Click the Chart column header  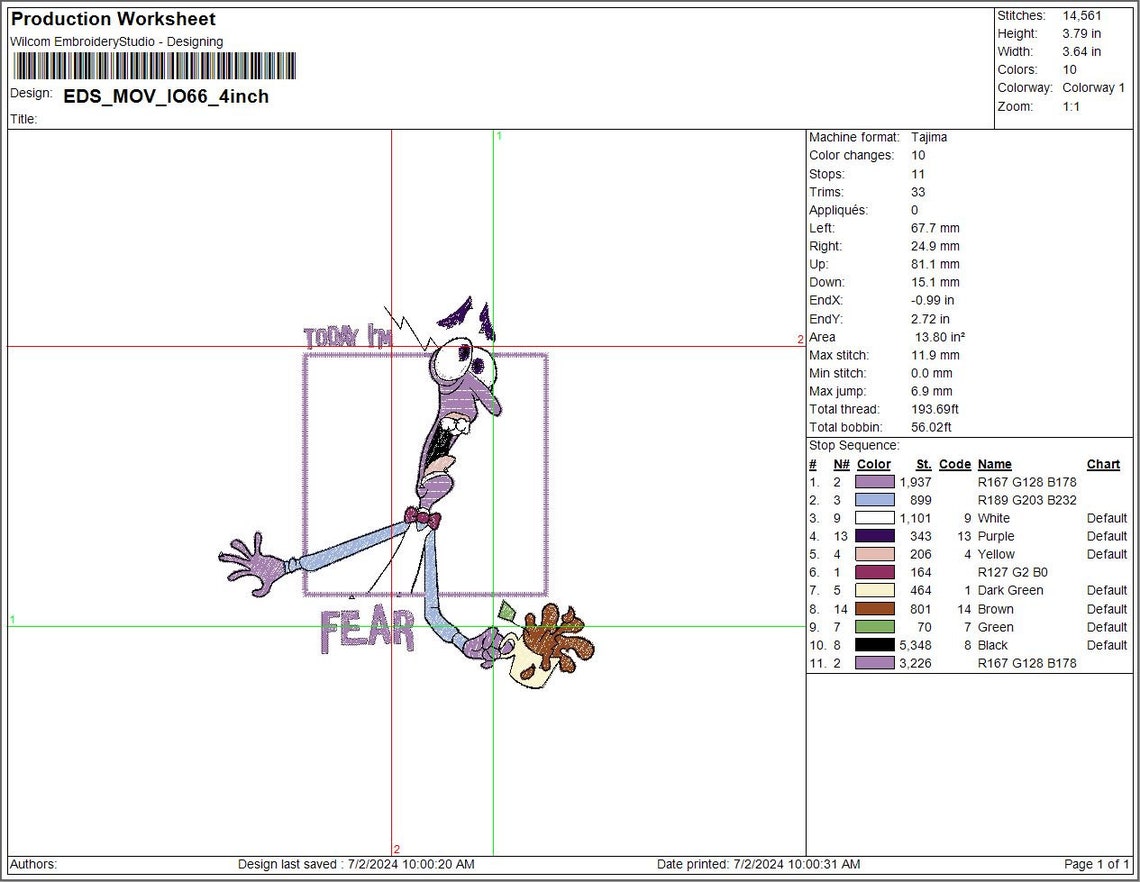click(x=1103, y=464)
